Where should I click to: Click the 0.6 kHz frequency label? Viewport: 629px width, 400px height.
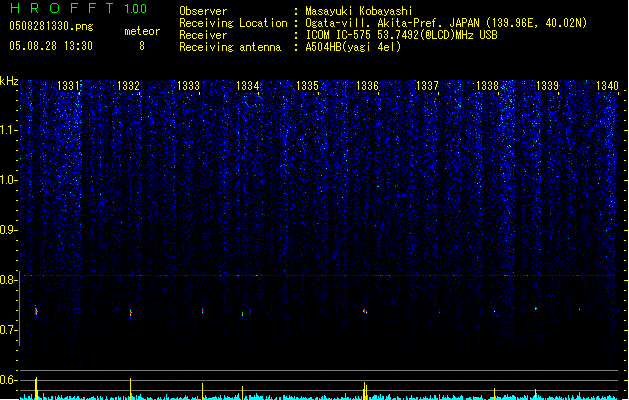point(8,380)
